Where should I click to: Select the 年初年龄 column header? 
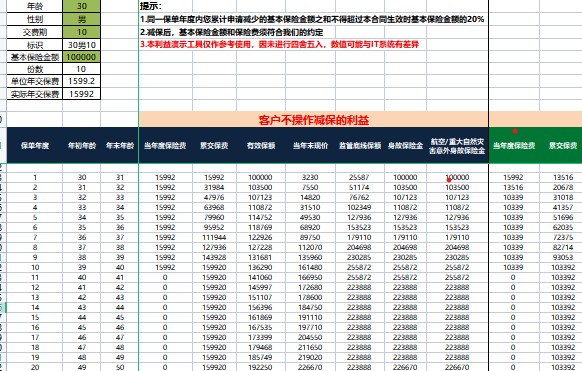(x=82, y=145)
